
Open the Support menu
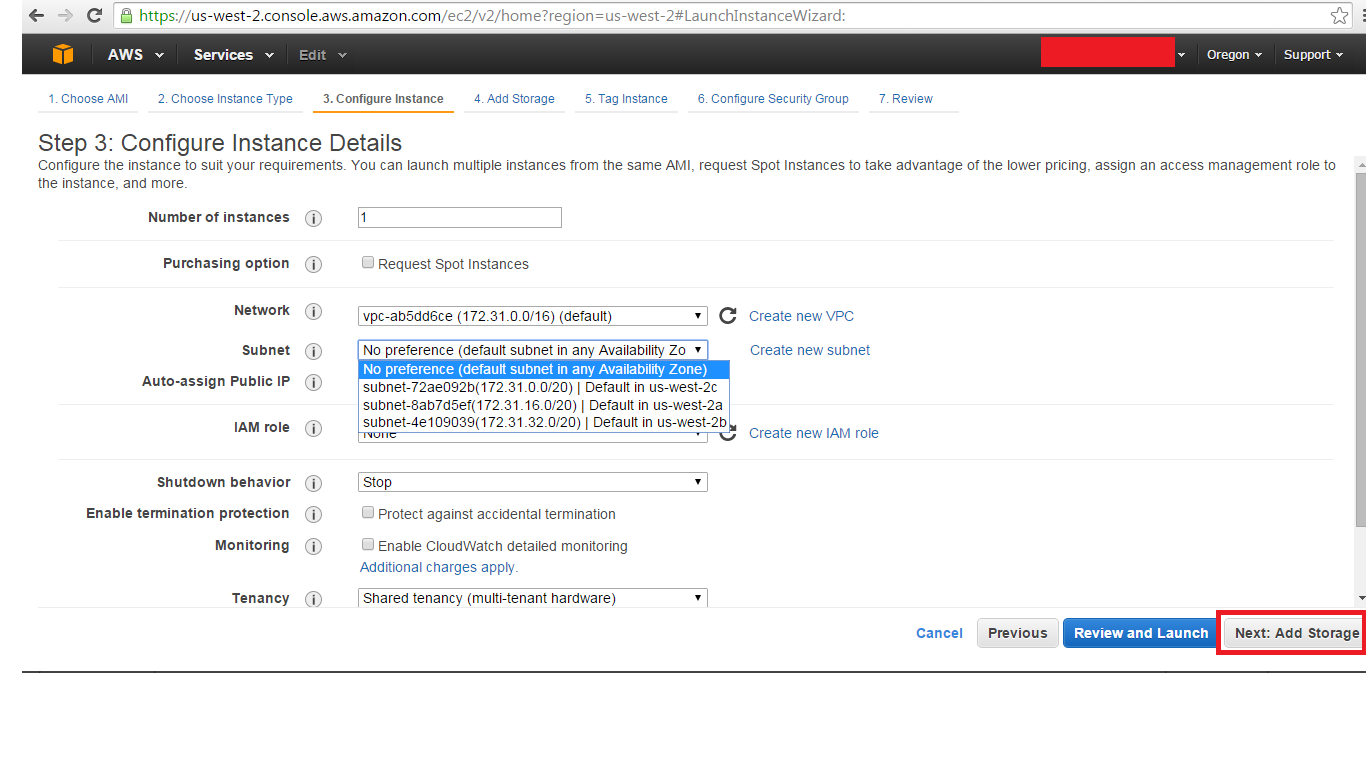point(1313,55)
